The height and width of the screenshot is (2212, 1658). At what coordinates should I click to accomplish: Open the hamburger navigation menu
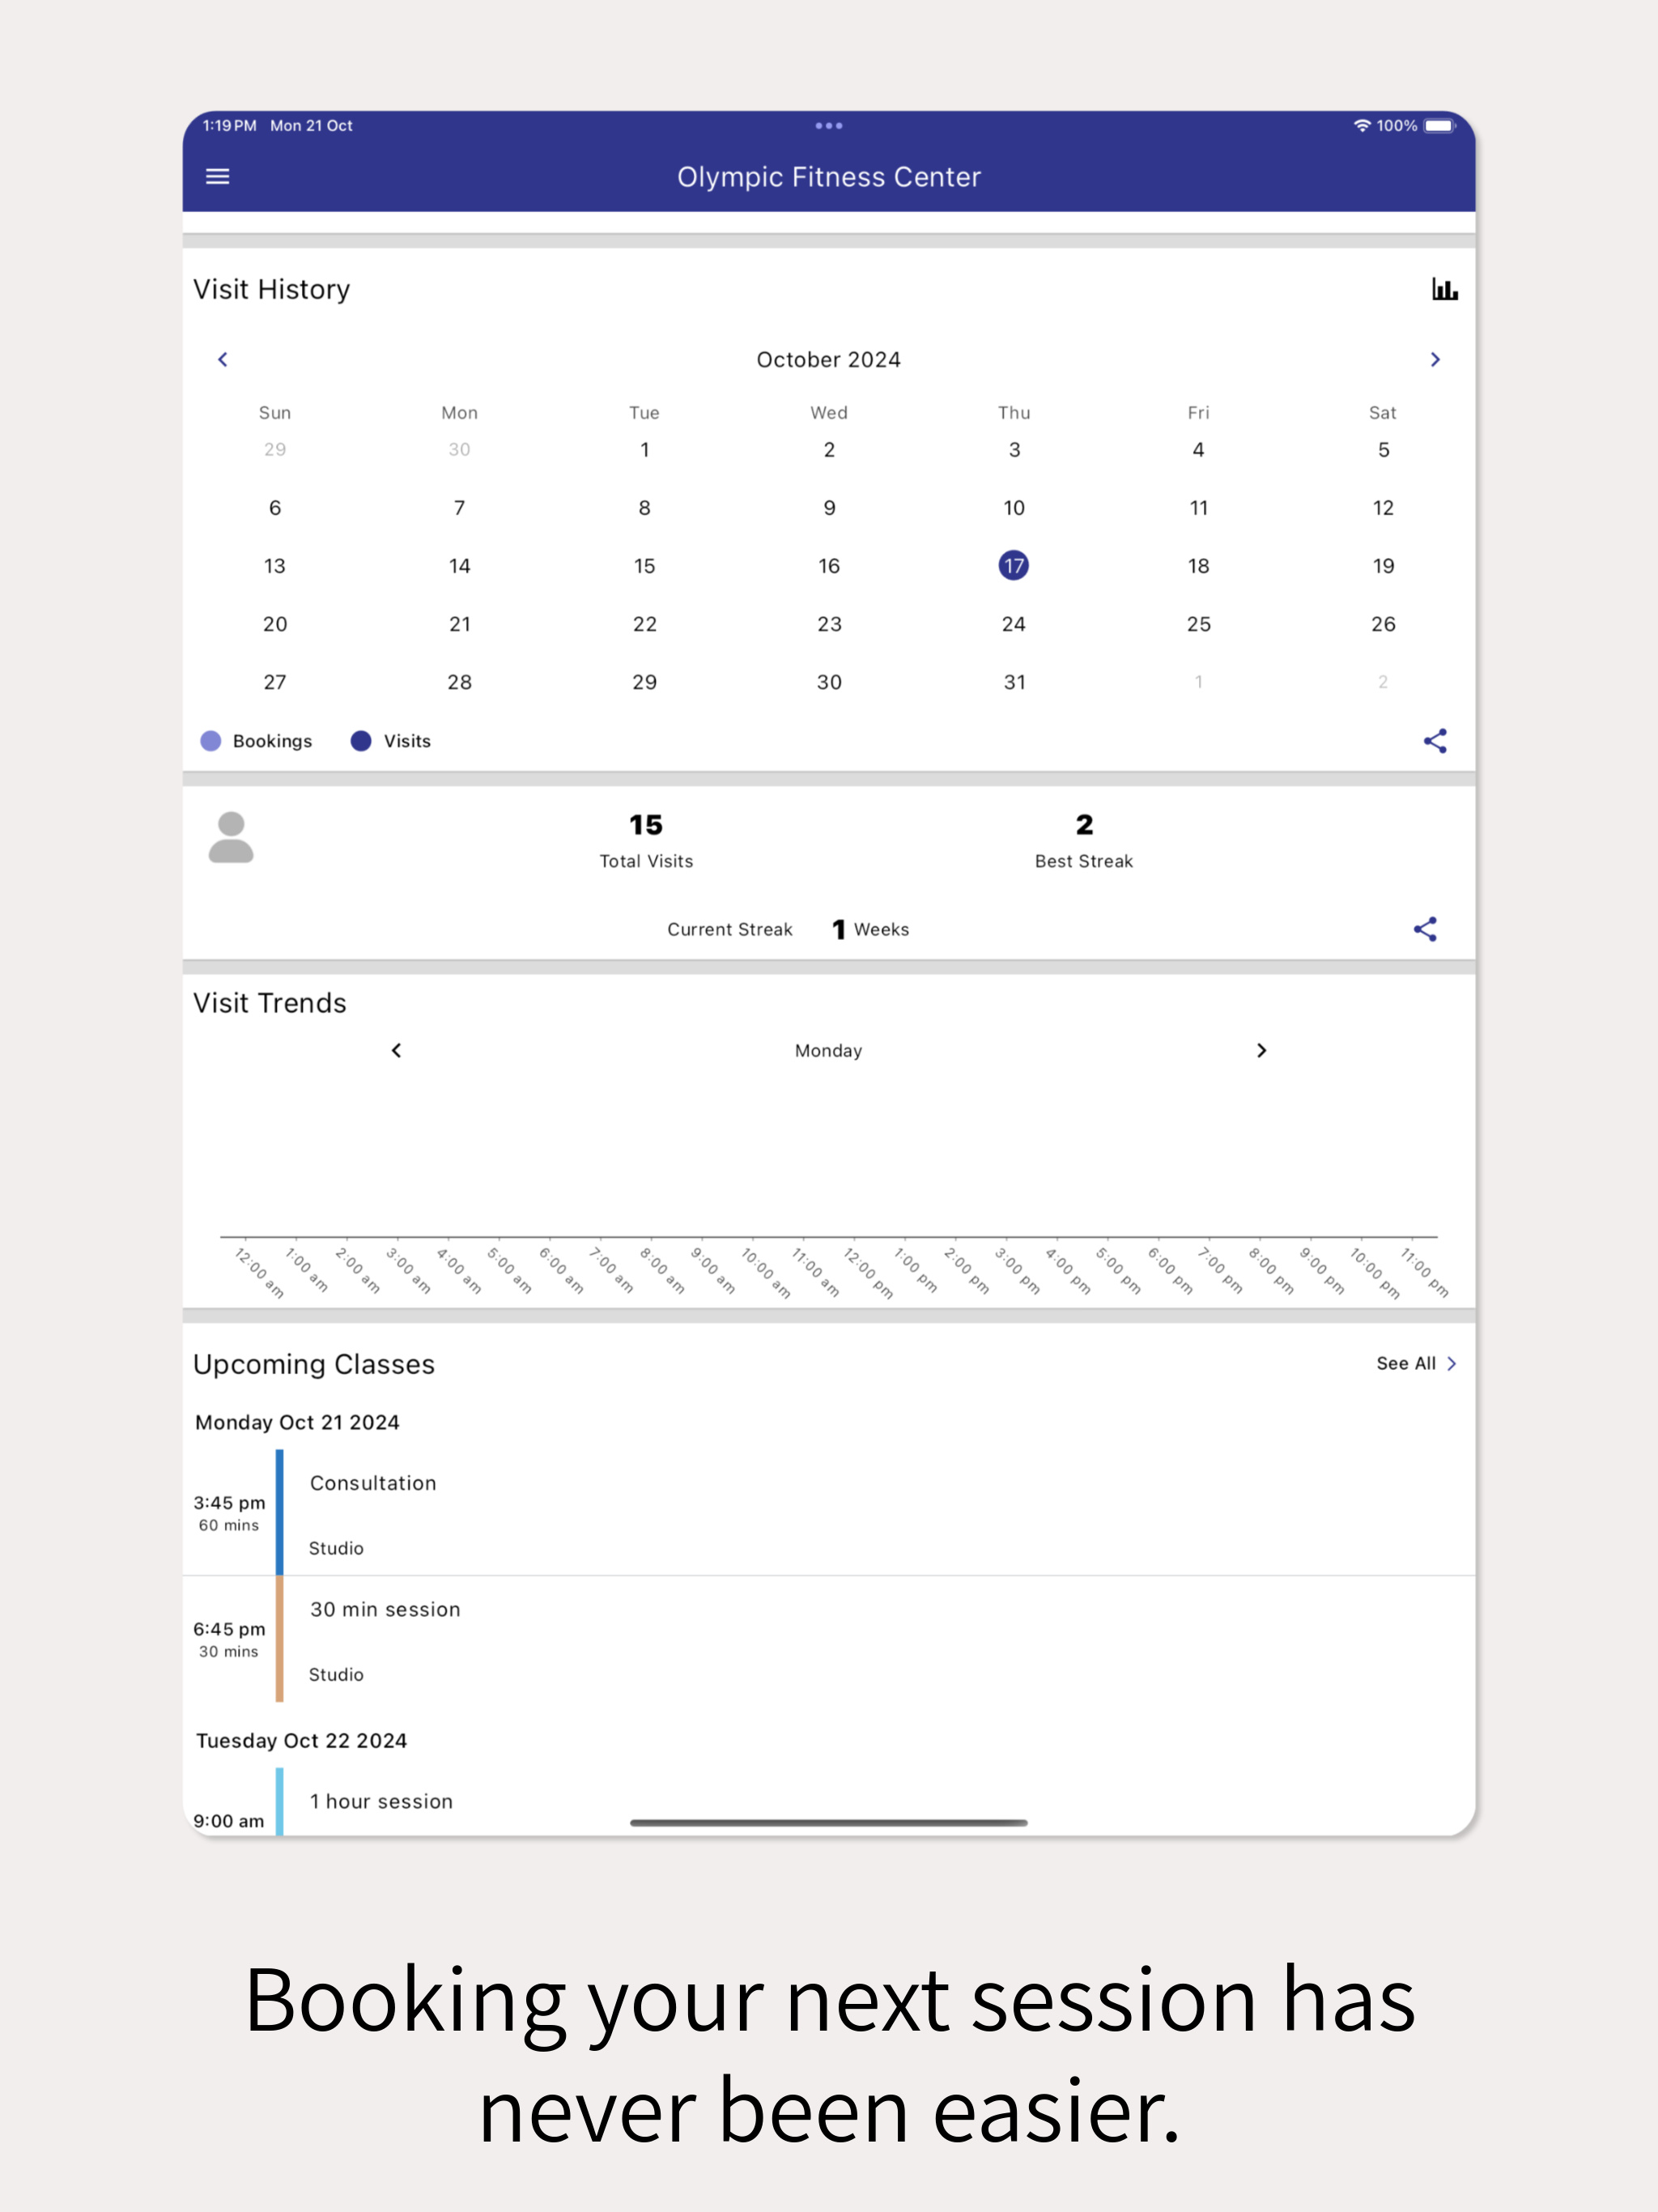217,177
